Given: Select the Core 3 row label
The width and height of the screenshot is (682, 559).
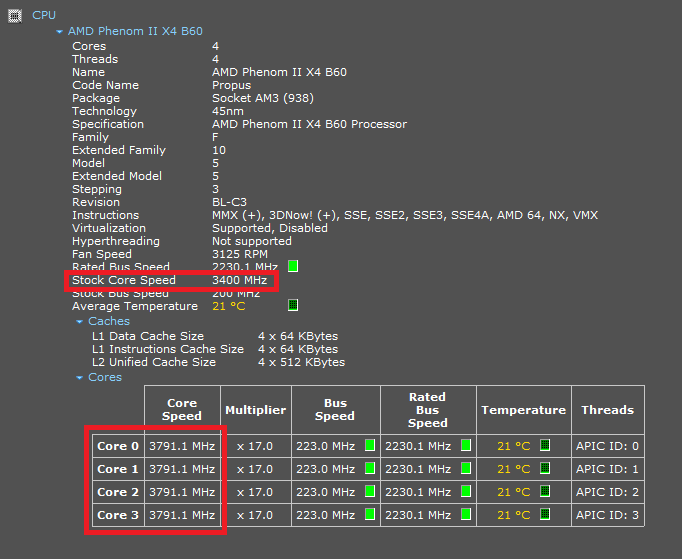Looking at the screenshot, I should coord(118,515).
